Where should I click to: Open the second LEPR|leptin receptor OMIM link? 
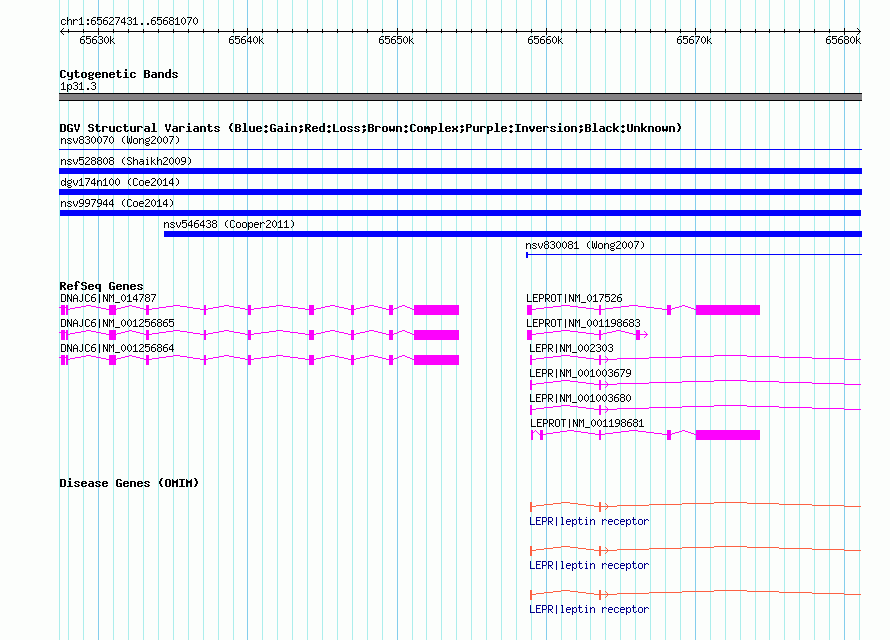[589, 565]
